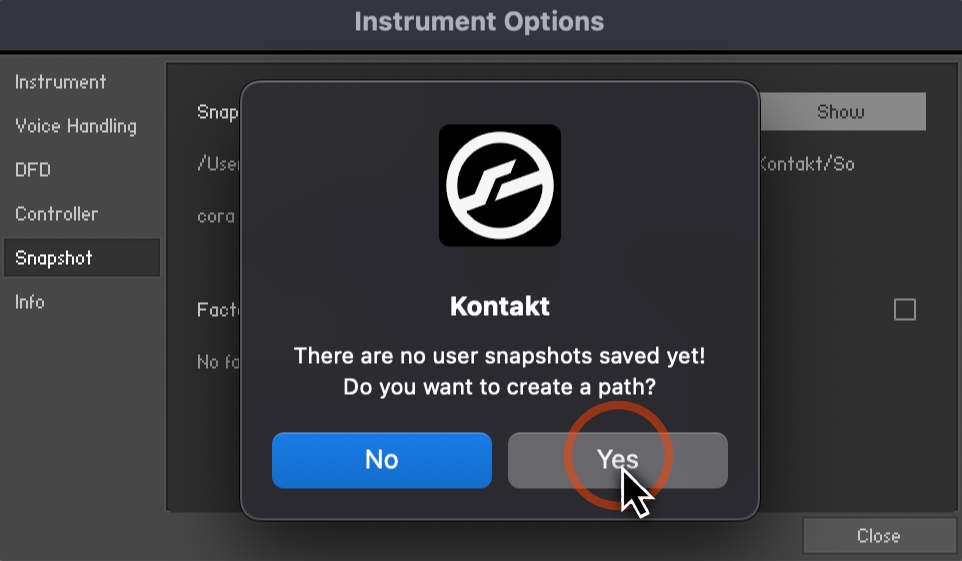Decline creating a path with No

[382, 460]
